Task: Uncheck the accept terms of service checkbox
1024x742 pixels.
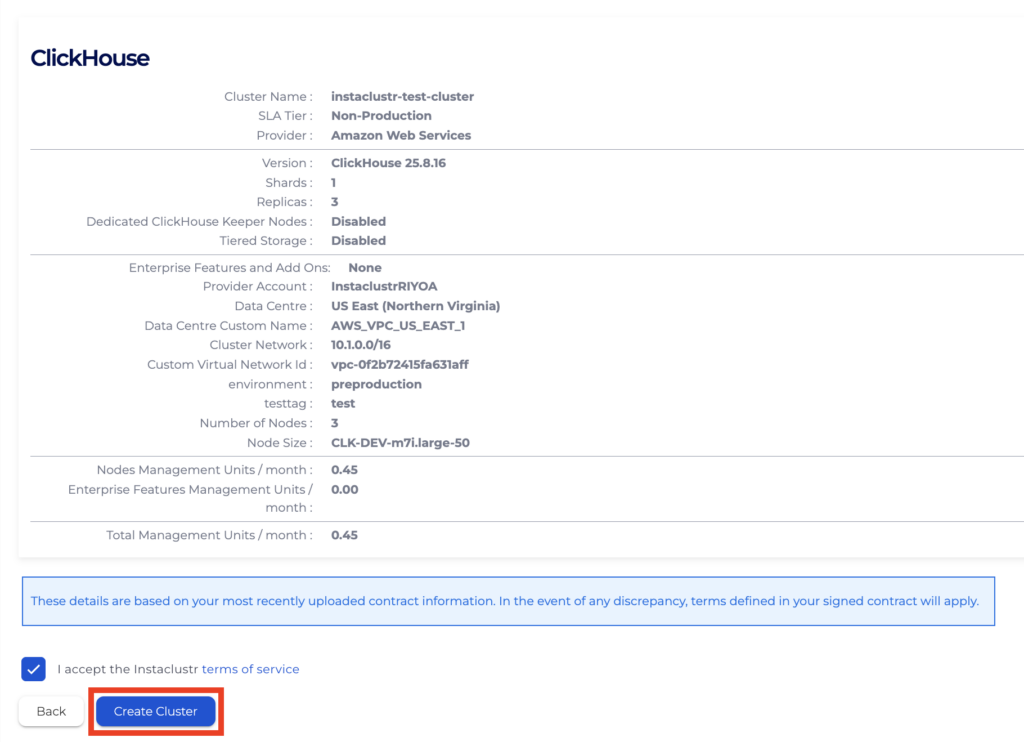Action: [x=33, y=669]
